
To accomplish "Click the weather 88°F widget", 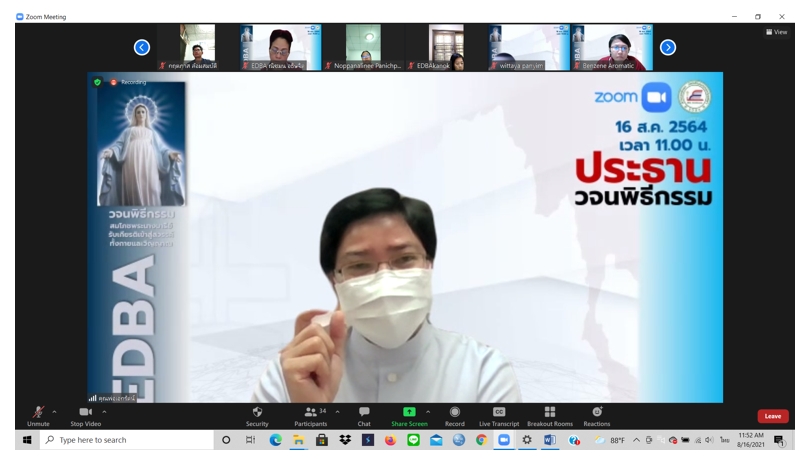I will (609, 440).
